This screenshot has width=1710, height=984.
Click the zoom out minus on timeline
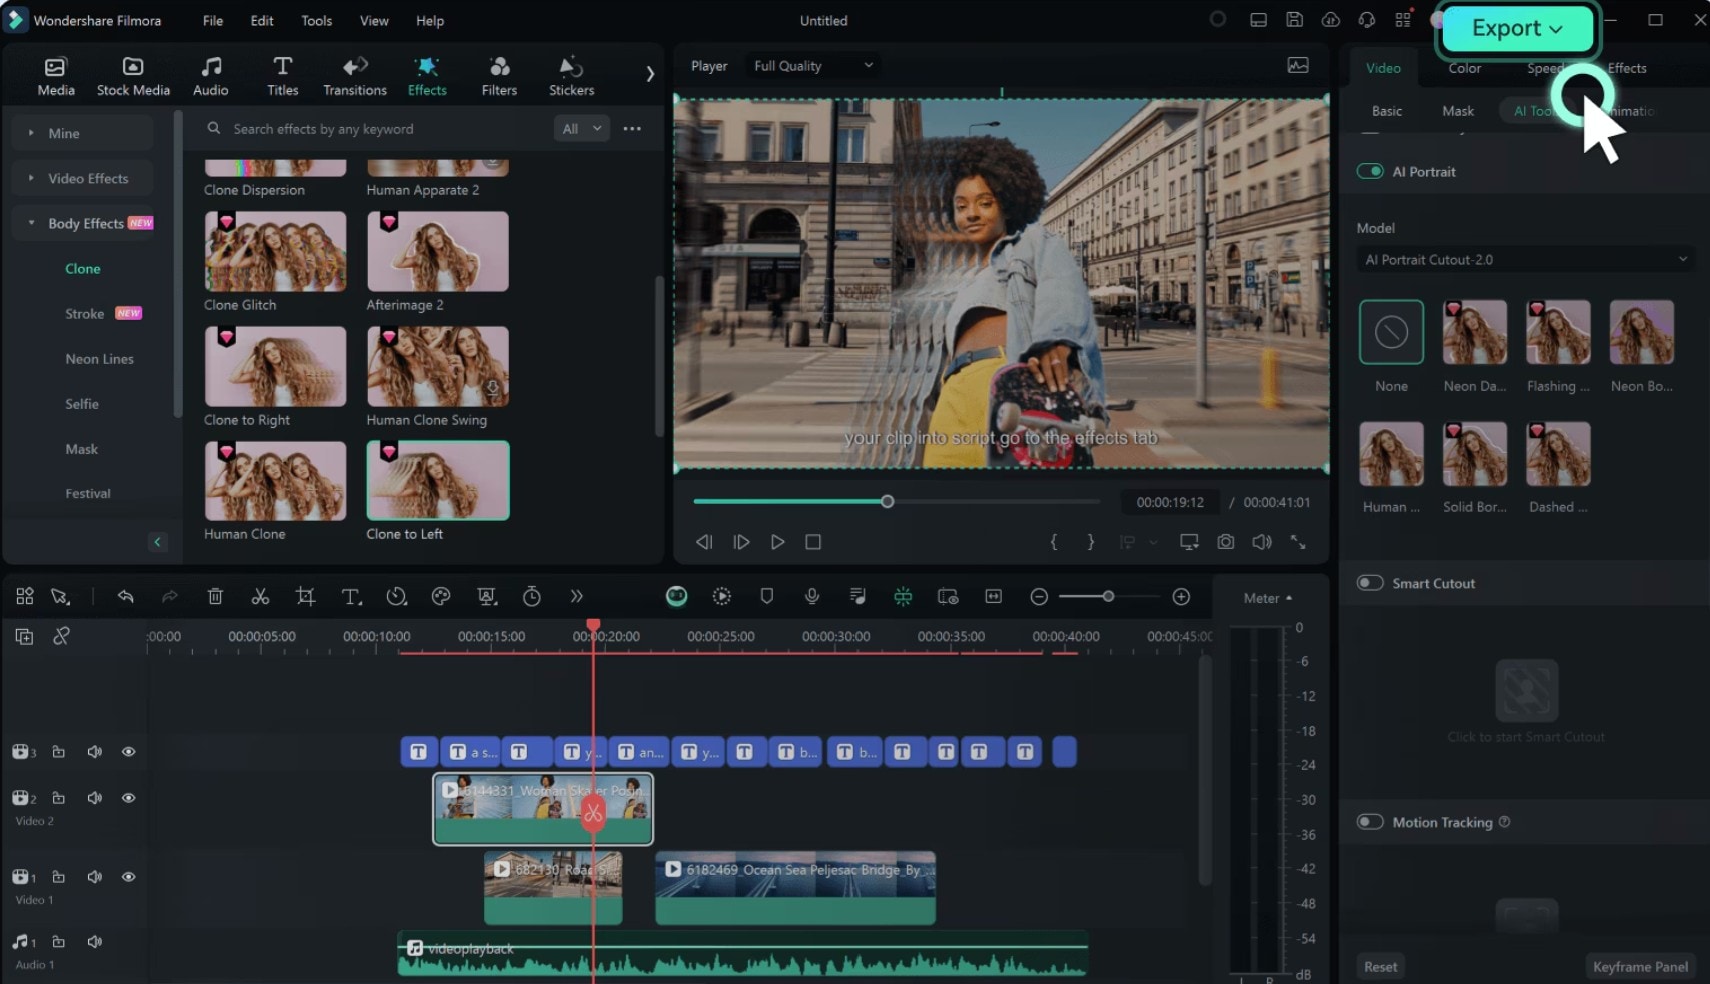1039,596
